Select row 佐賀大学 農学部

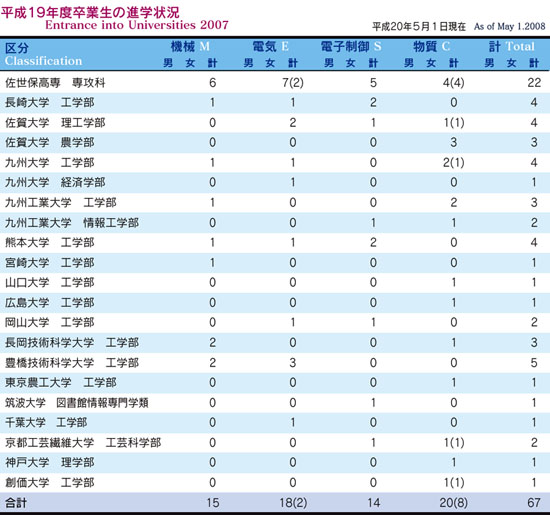click(x=275, y=143)
